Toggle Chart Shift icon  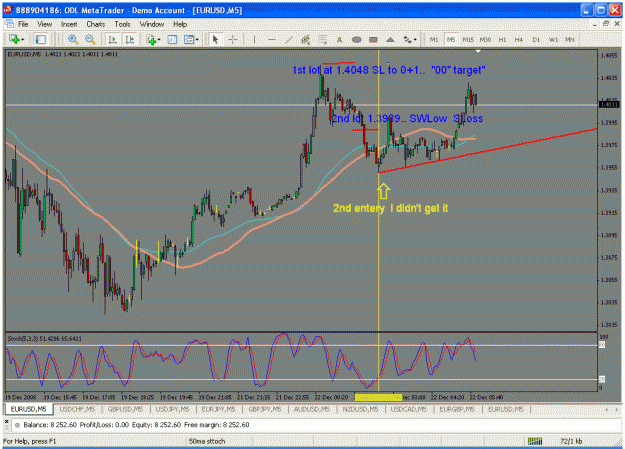click(x=130, y=39)
